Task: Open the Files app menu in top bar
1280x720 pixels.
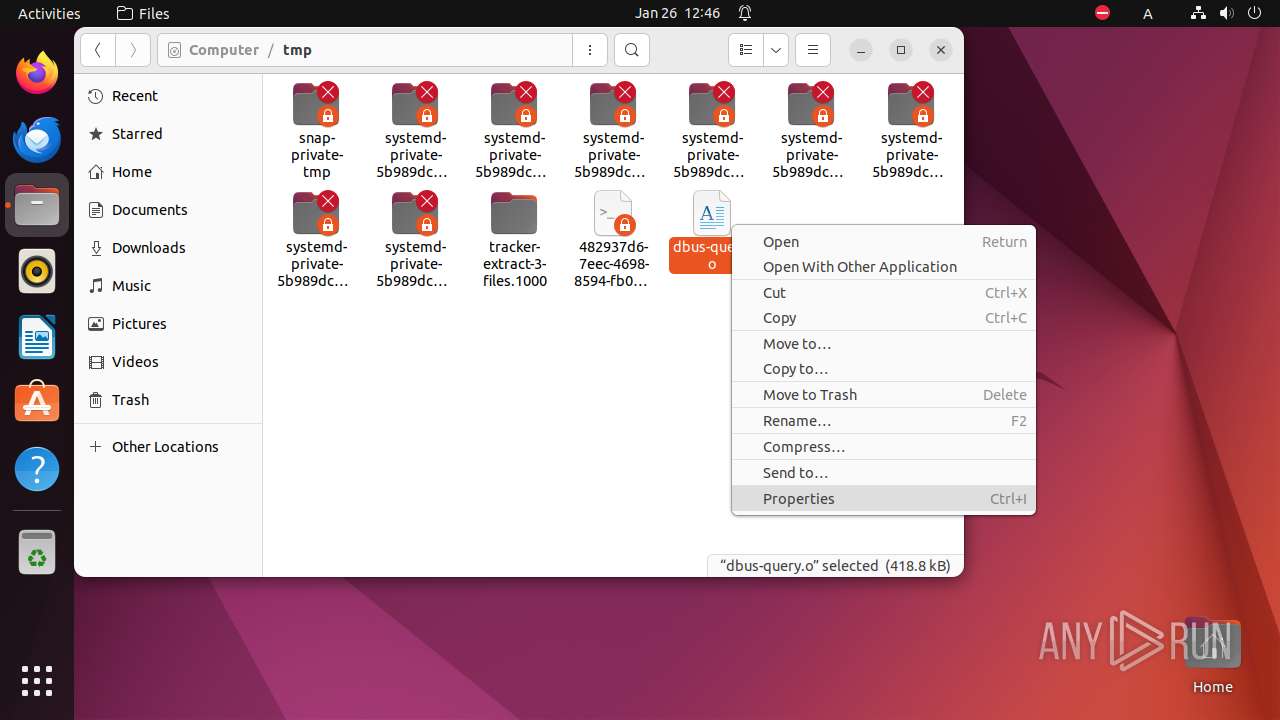Action: [x=143, y=13]
